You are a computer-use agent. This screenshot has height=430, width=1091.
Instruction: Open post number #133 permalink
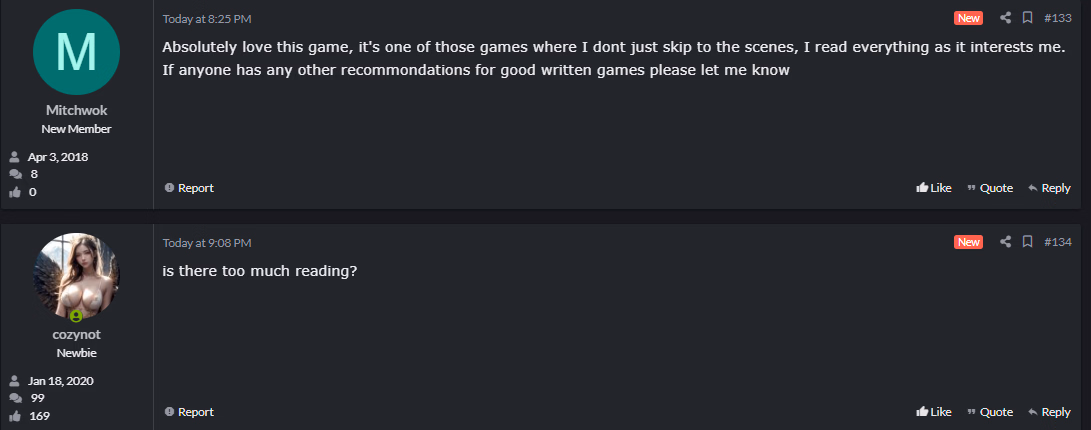coord(1058,18)
